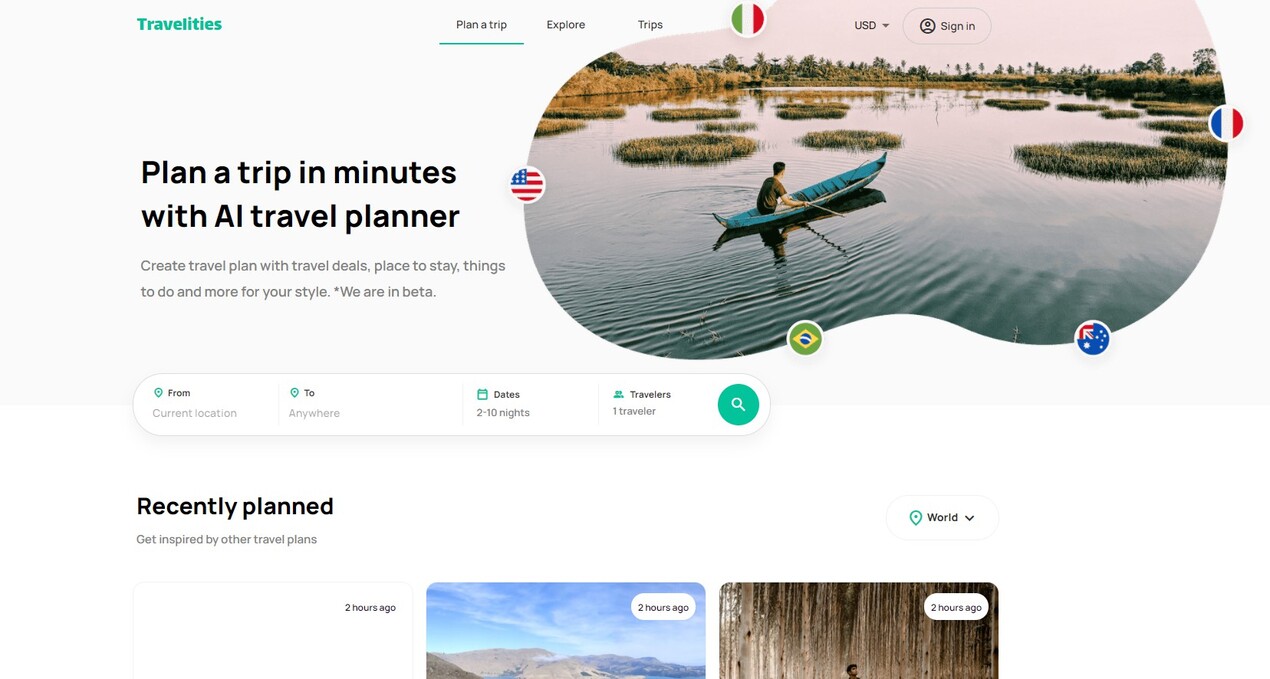
Task: Focus the To destination Anywhere field
Action: (x=370, y=404)
